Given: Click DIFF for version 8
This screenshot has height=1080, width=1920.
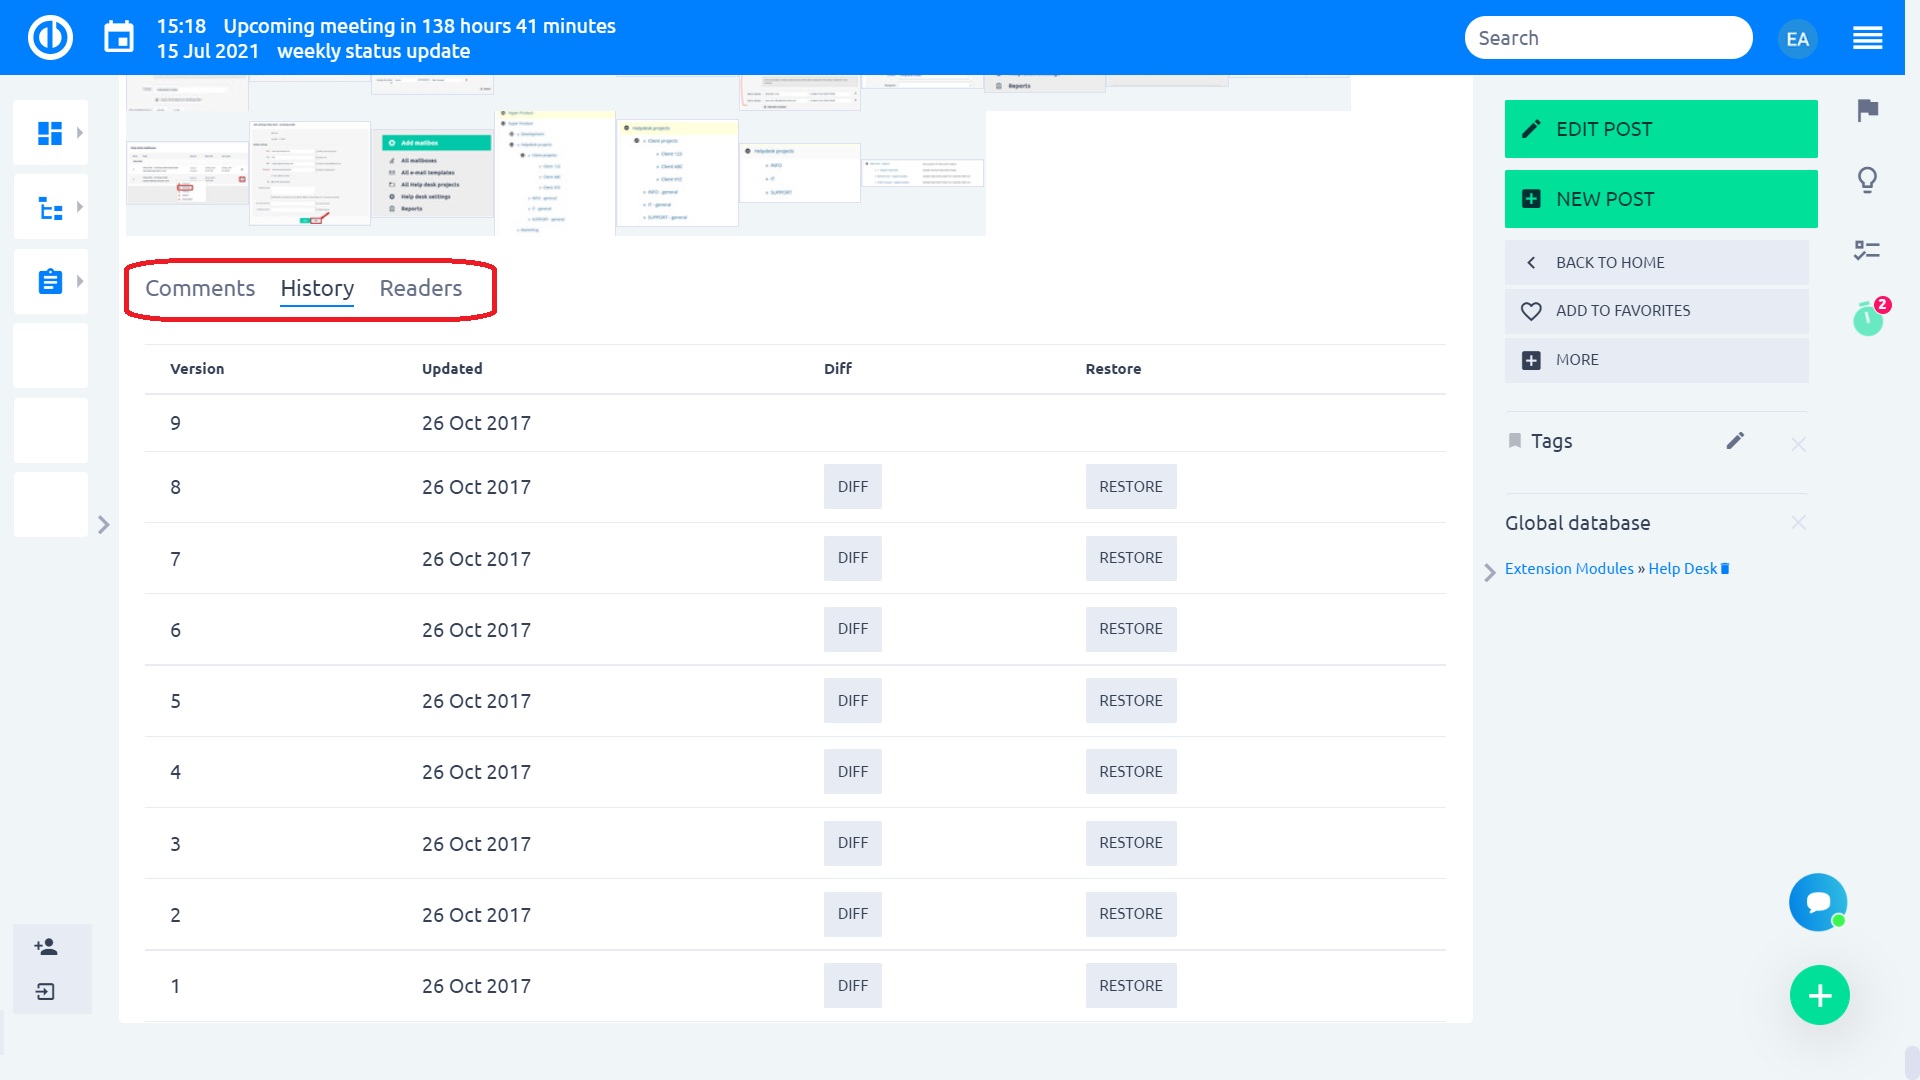Looking at the screenshot, I should (852, 487).
